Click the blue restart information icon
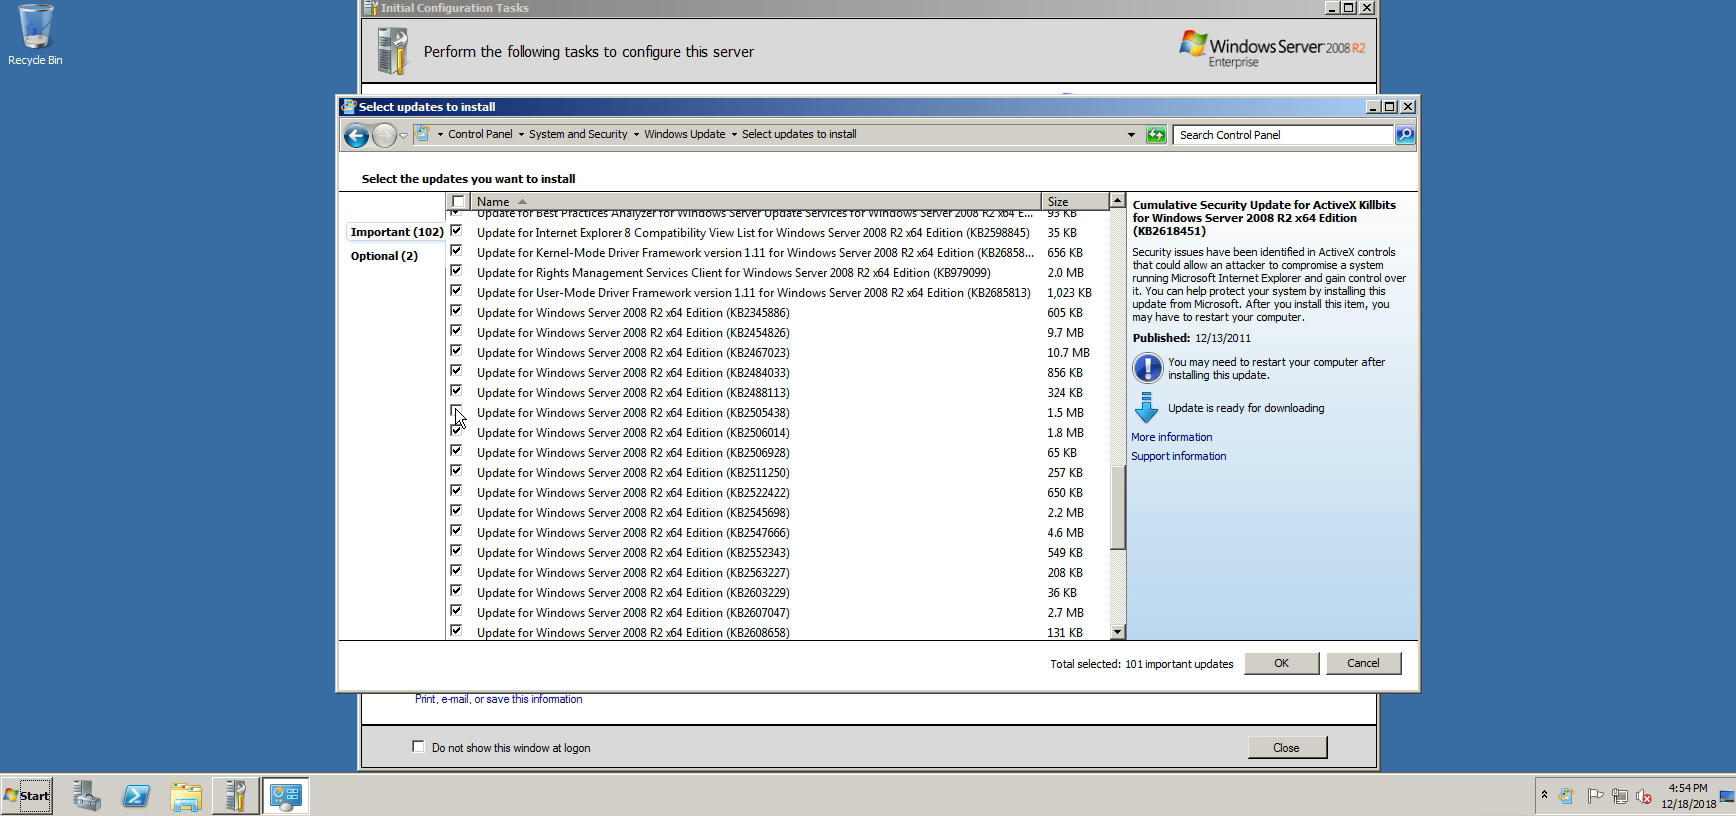Viewport: 1736px width, 816px height. coord(1147,368)
